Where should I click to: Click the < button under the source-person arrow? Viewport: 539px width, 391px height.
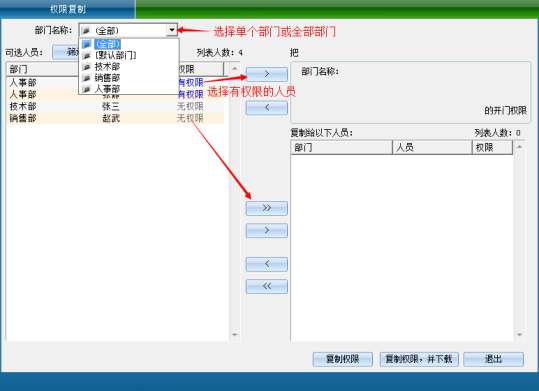tap(267, 108)
